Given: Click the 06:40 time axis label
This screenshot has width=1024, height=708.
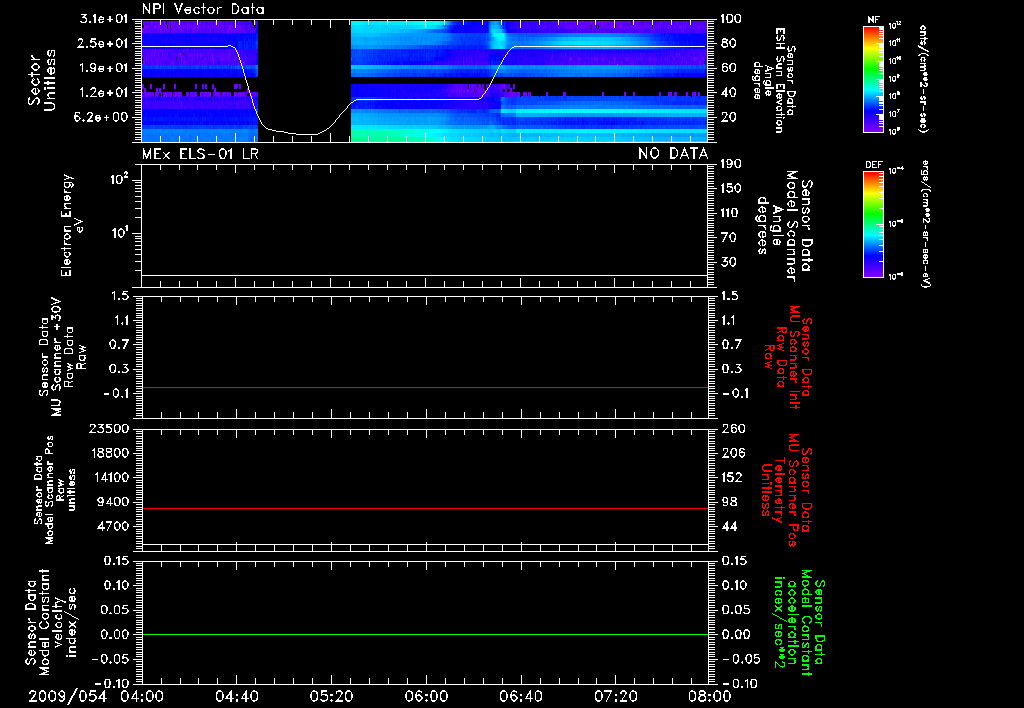Looking at the screenshot, I should [520, 696].
